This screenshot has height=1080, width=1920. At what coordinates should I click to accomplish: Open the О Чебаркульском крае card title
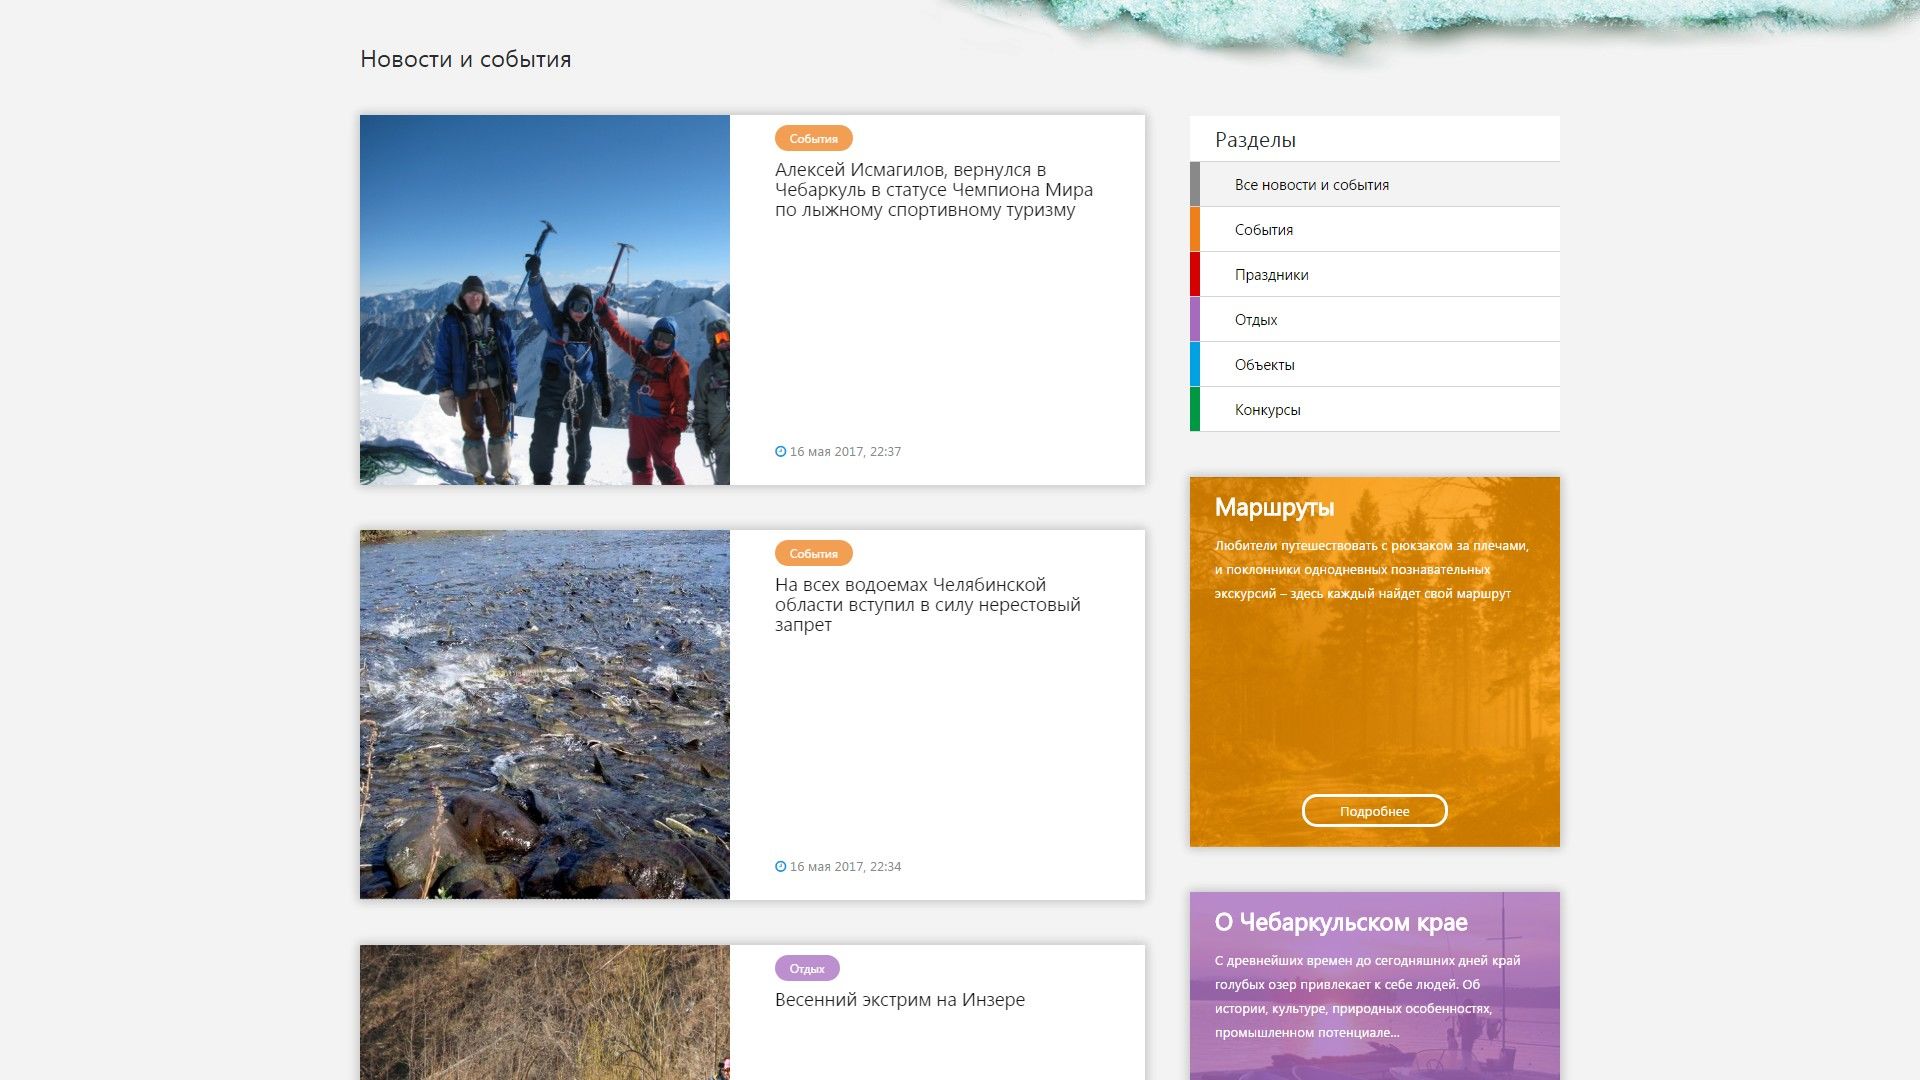(x=1341, y=923)
